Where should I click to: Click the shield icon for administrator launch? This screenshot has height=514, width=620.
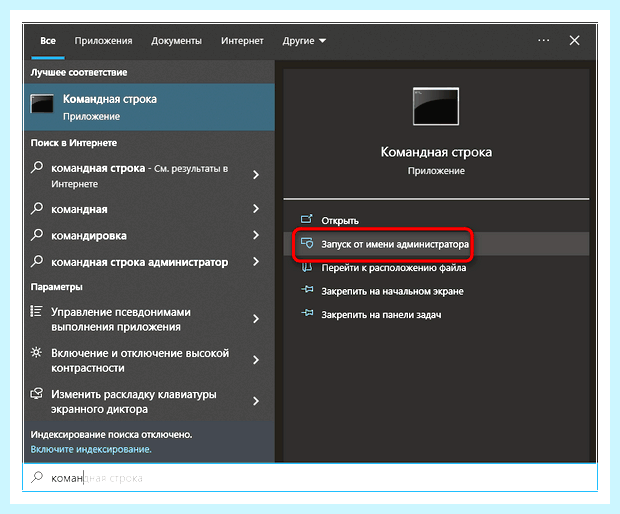click(x=307, y=243)
